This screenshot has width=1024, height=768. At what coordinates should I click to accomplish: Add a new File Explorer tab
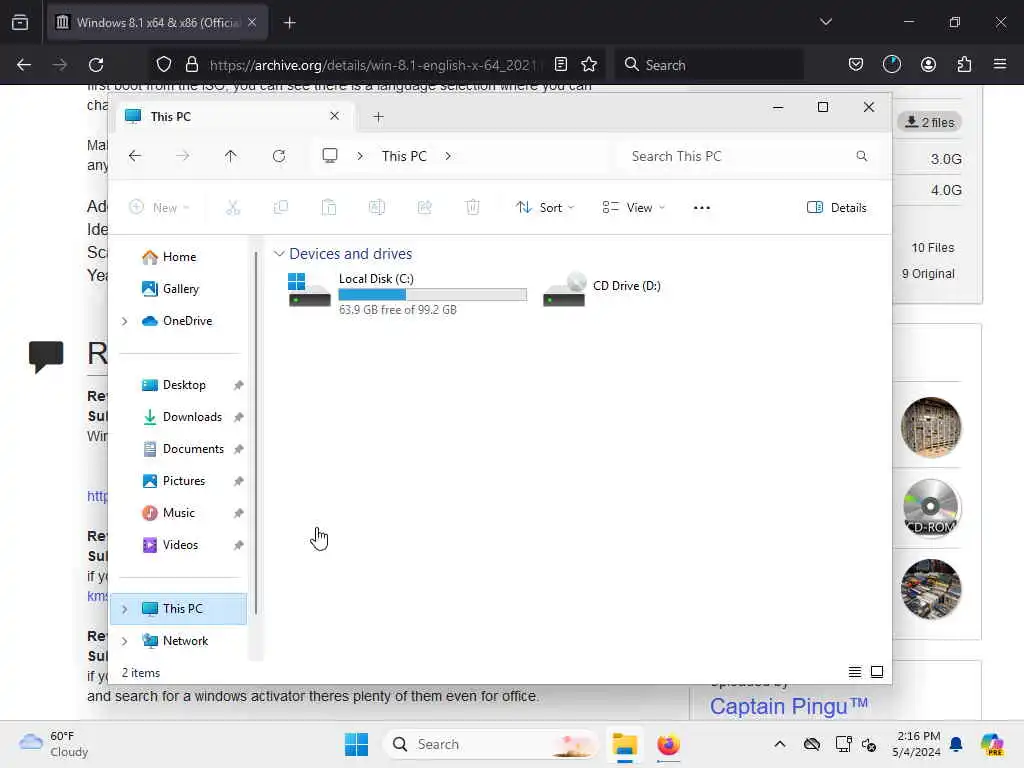(x=378, y=117)
